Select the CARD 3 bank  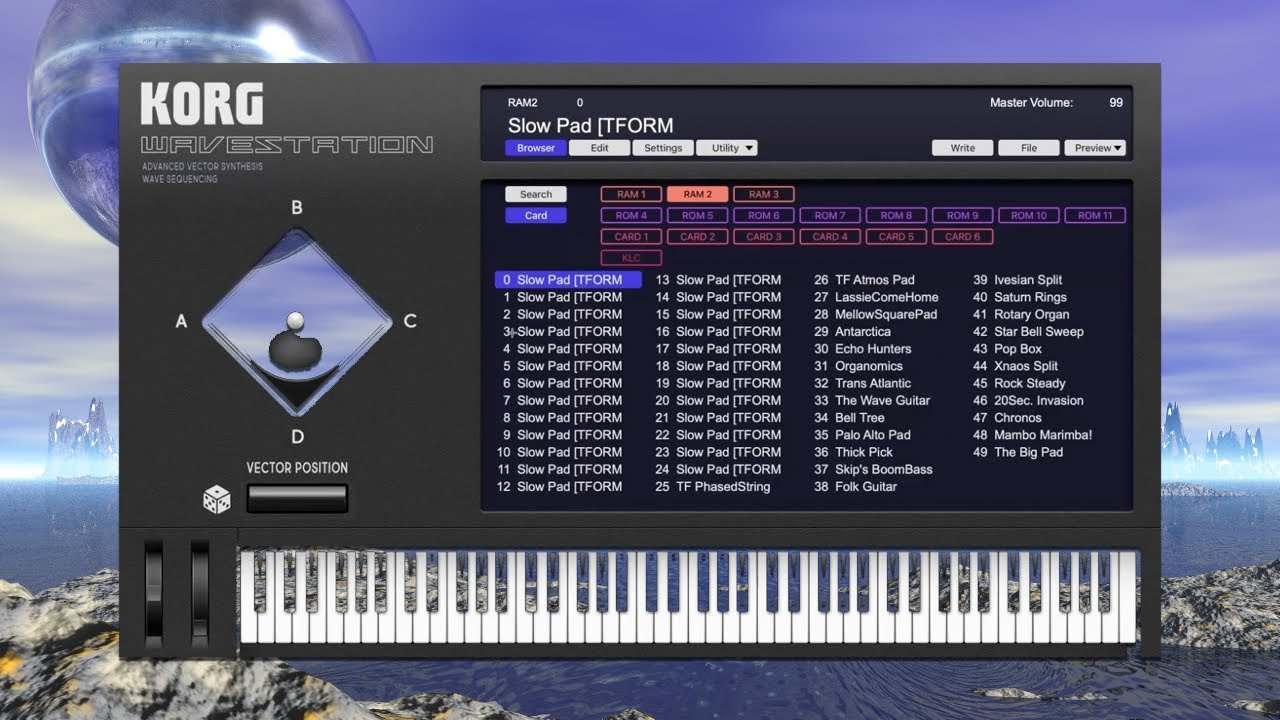[764, 237]
